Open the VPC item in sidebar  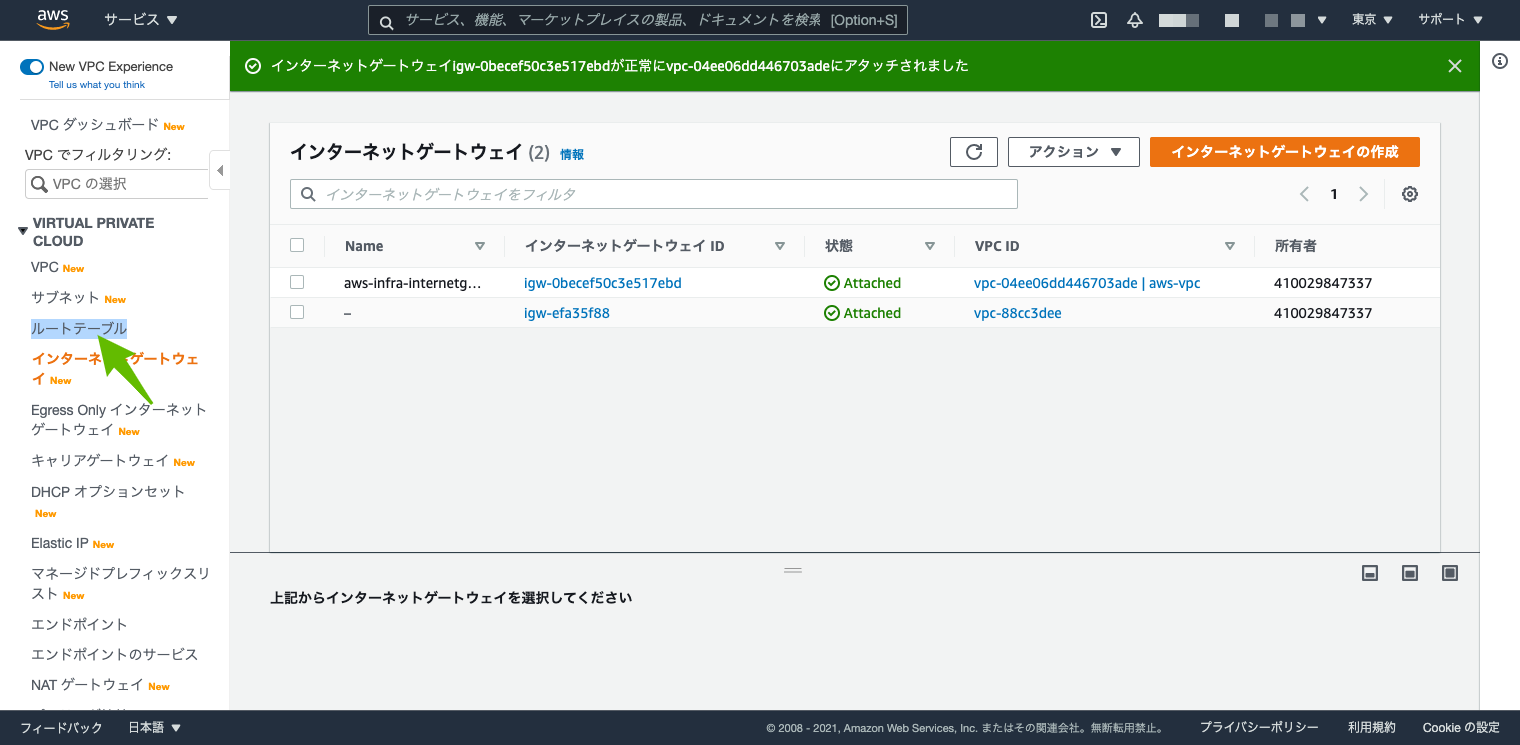click(45, 267)
